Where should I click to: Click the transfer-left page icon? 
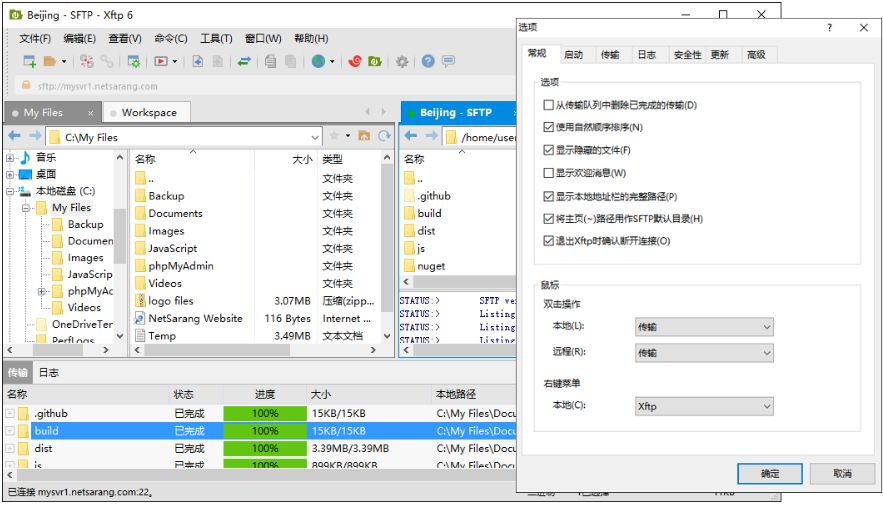[198, 61]
